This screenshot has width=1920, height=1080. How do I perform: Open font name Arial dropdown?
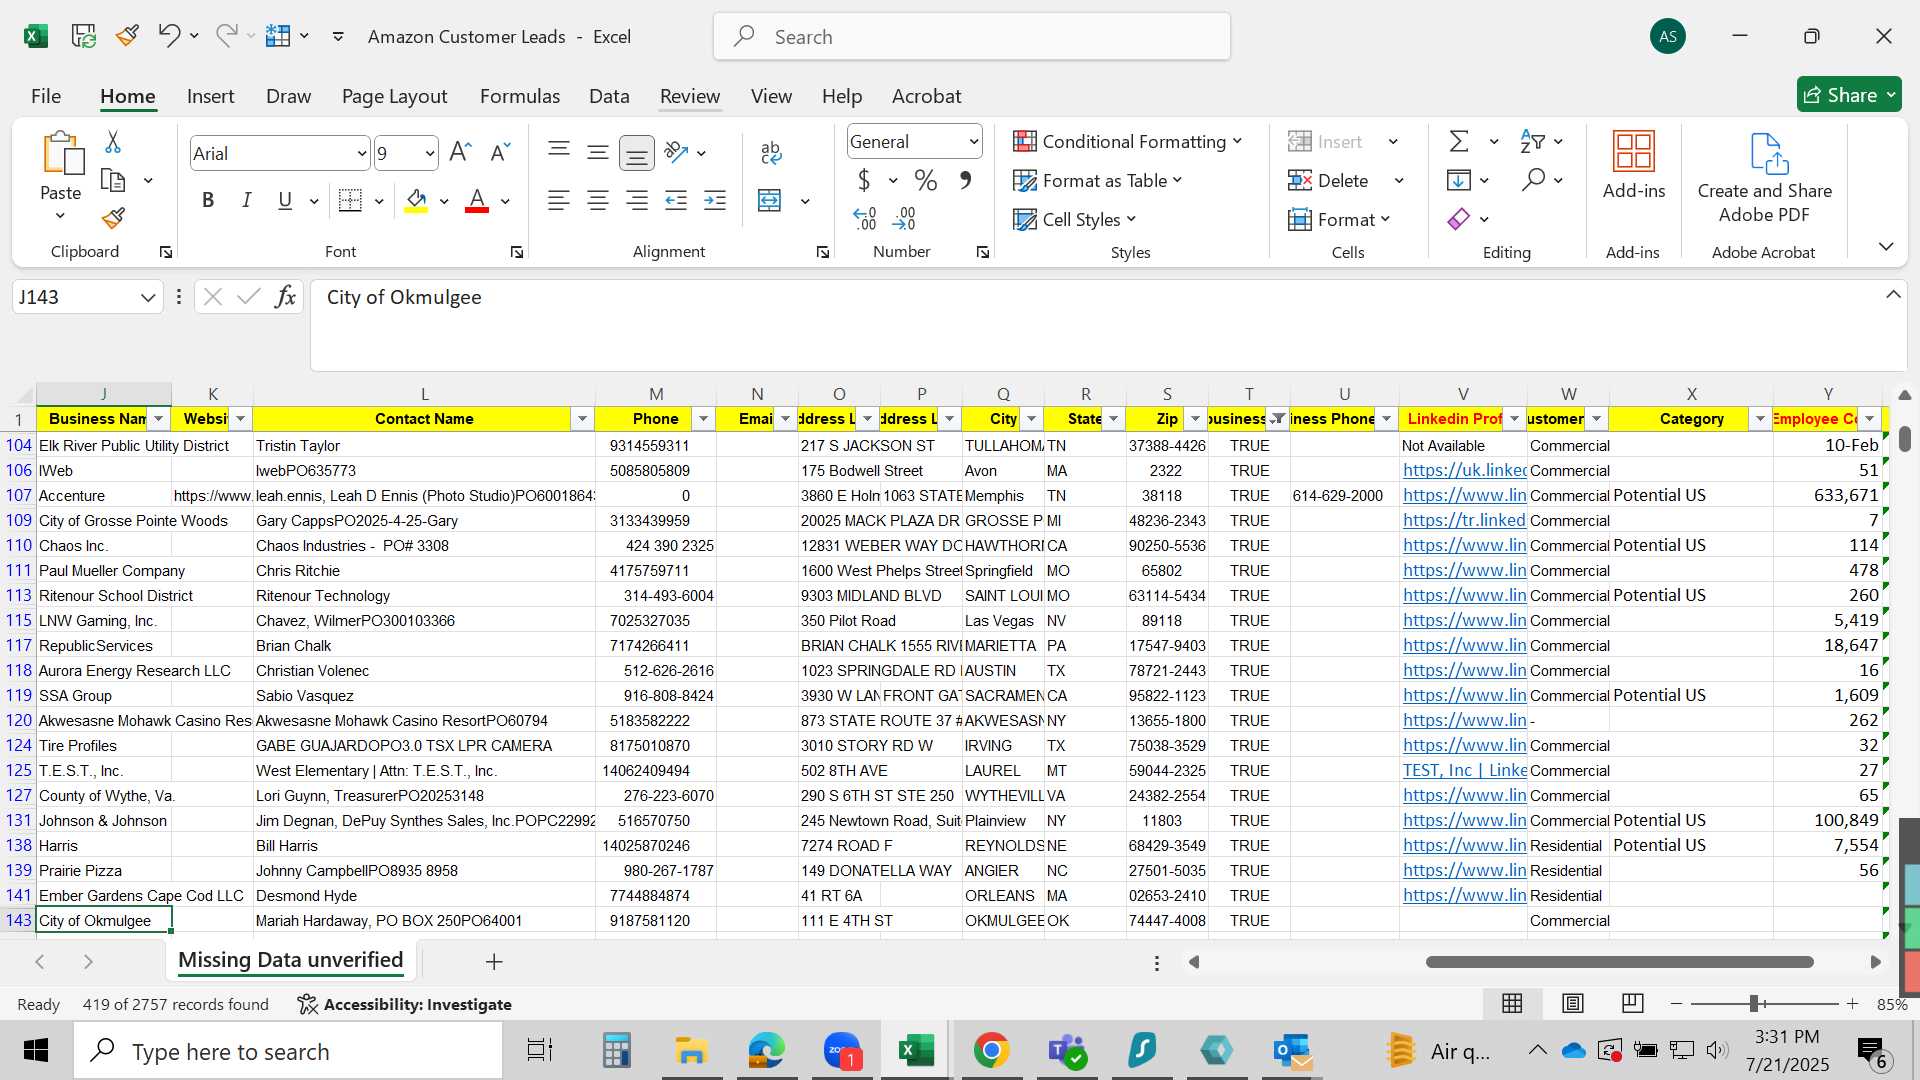pos(361,153)
